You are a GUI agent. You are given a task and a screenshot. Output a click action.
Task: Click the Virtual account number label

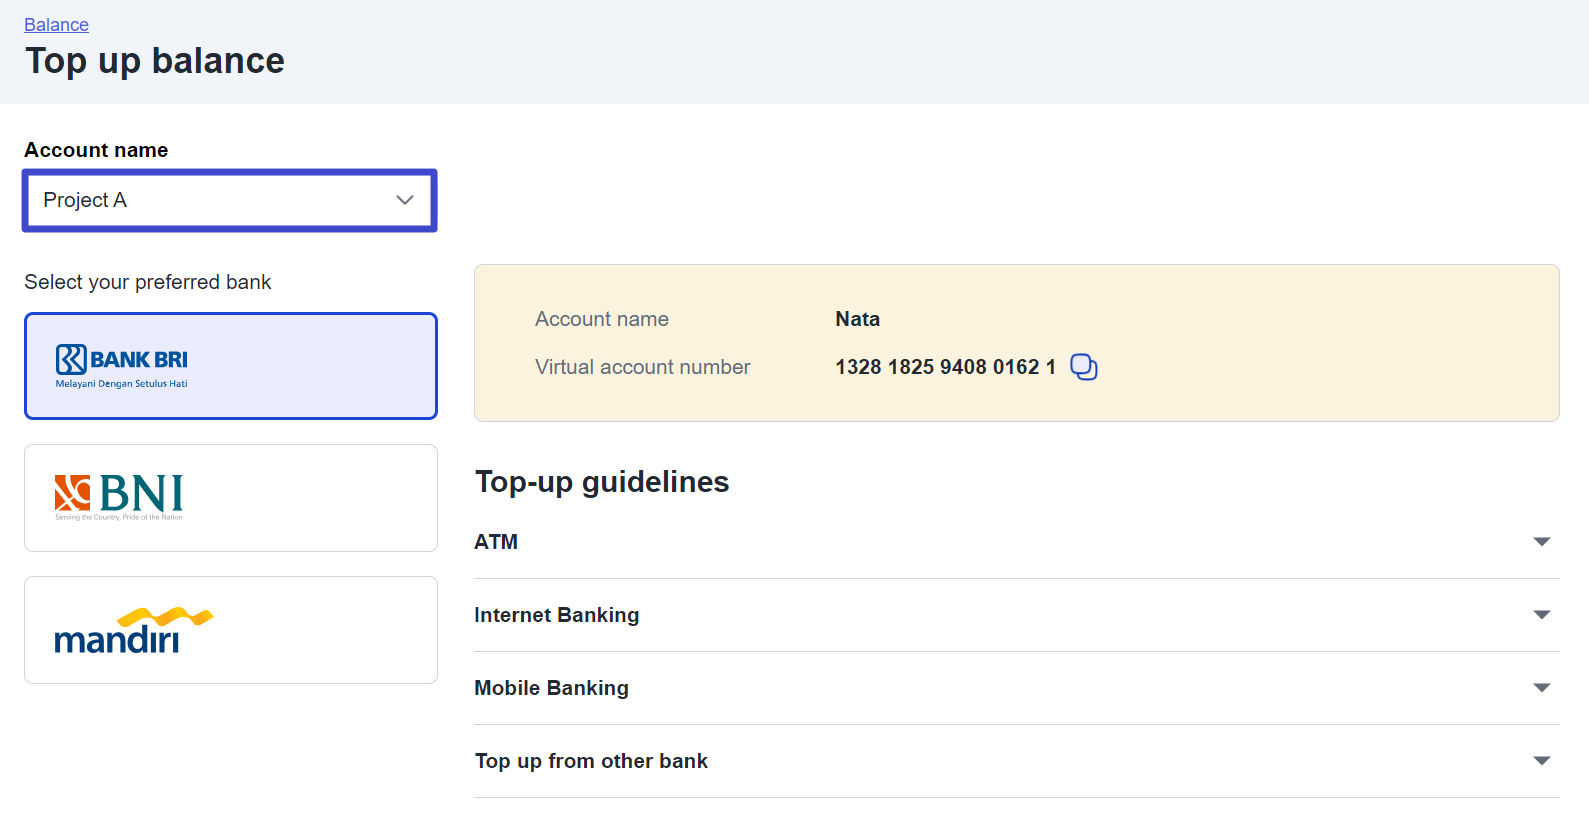pos(642,367)
